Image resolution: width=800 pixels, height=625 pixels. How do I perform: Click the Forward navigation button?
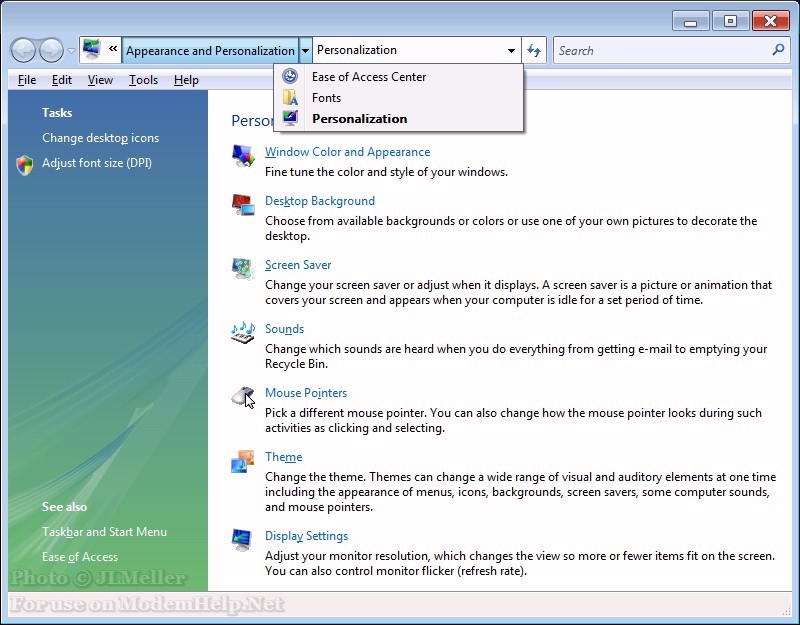(51, 50)
